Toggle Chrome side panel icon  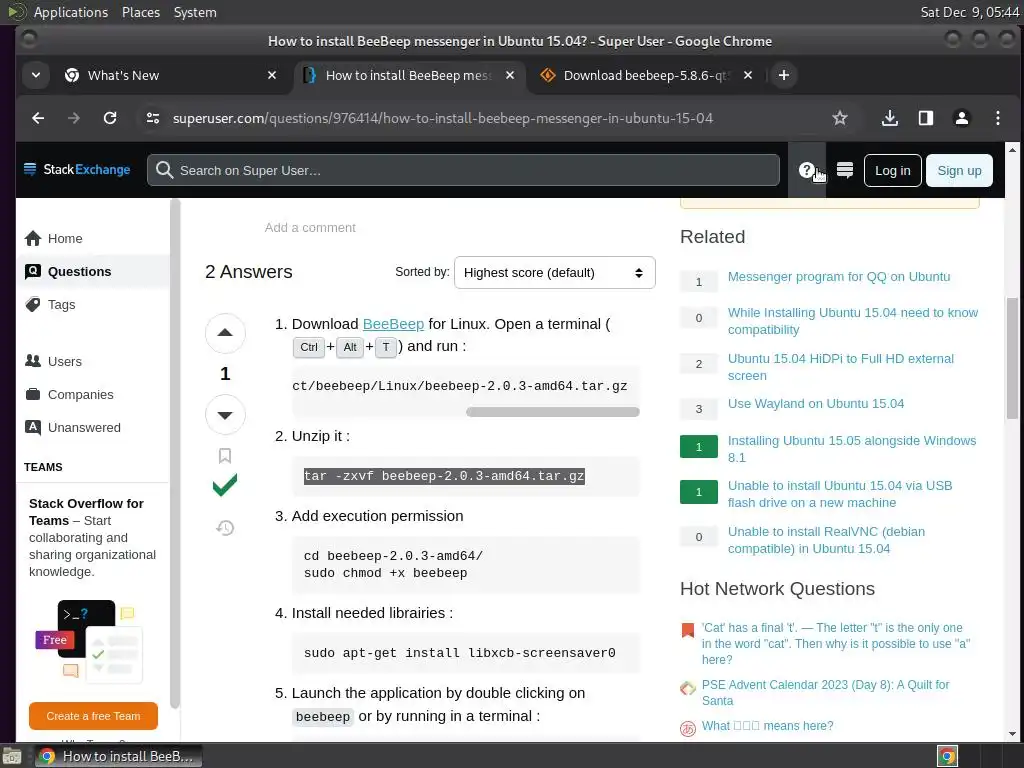click(x=925, y=118)
